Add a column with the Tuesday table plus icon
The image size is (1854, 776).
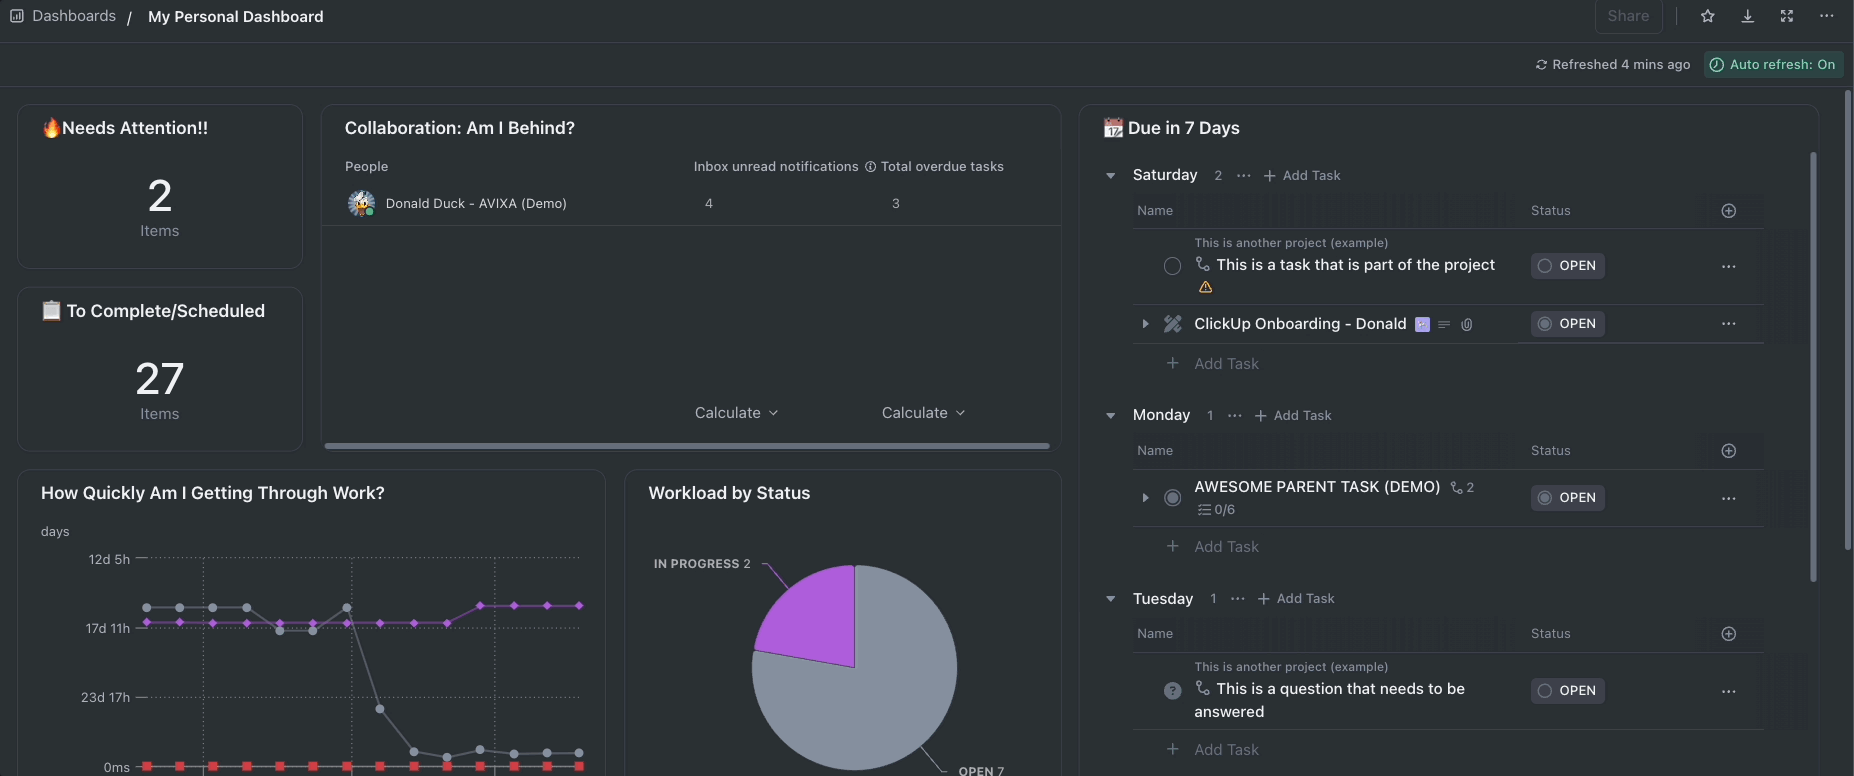(x=1729, y=634)
